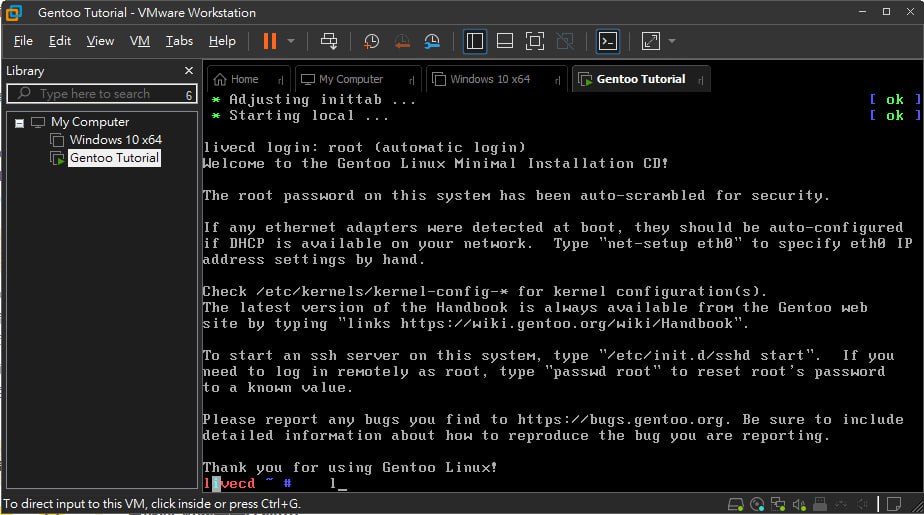924x515 pixels.
Task: Click the stretch guest display icon
Action: pos(651,41)
